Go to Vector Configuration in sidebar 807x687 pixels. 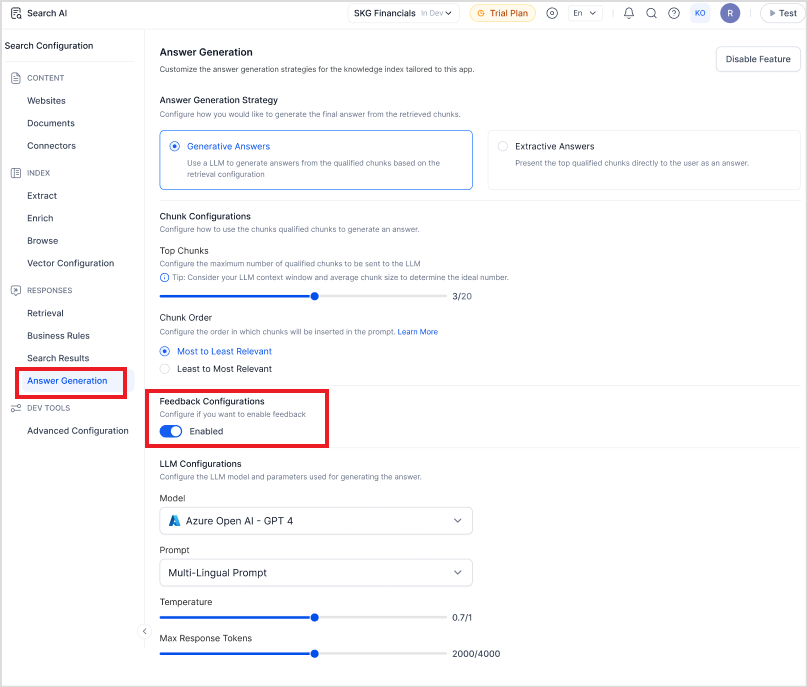click(x=70, y=263)
